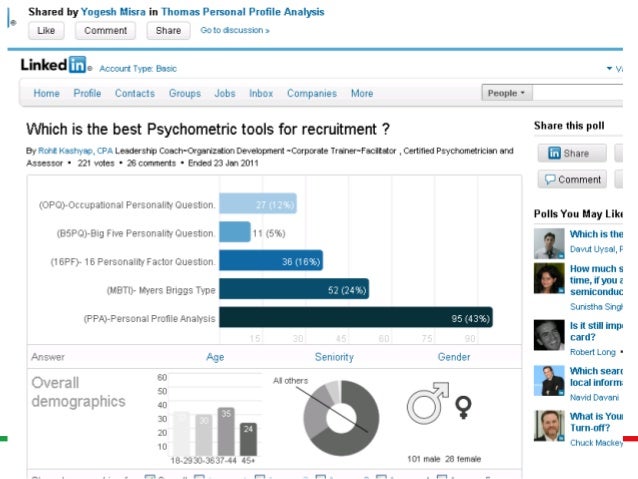Click the '26 comments' text
The height and width of the screenshot is (479, 638).
tap(151, 163)
